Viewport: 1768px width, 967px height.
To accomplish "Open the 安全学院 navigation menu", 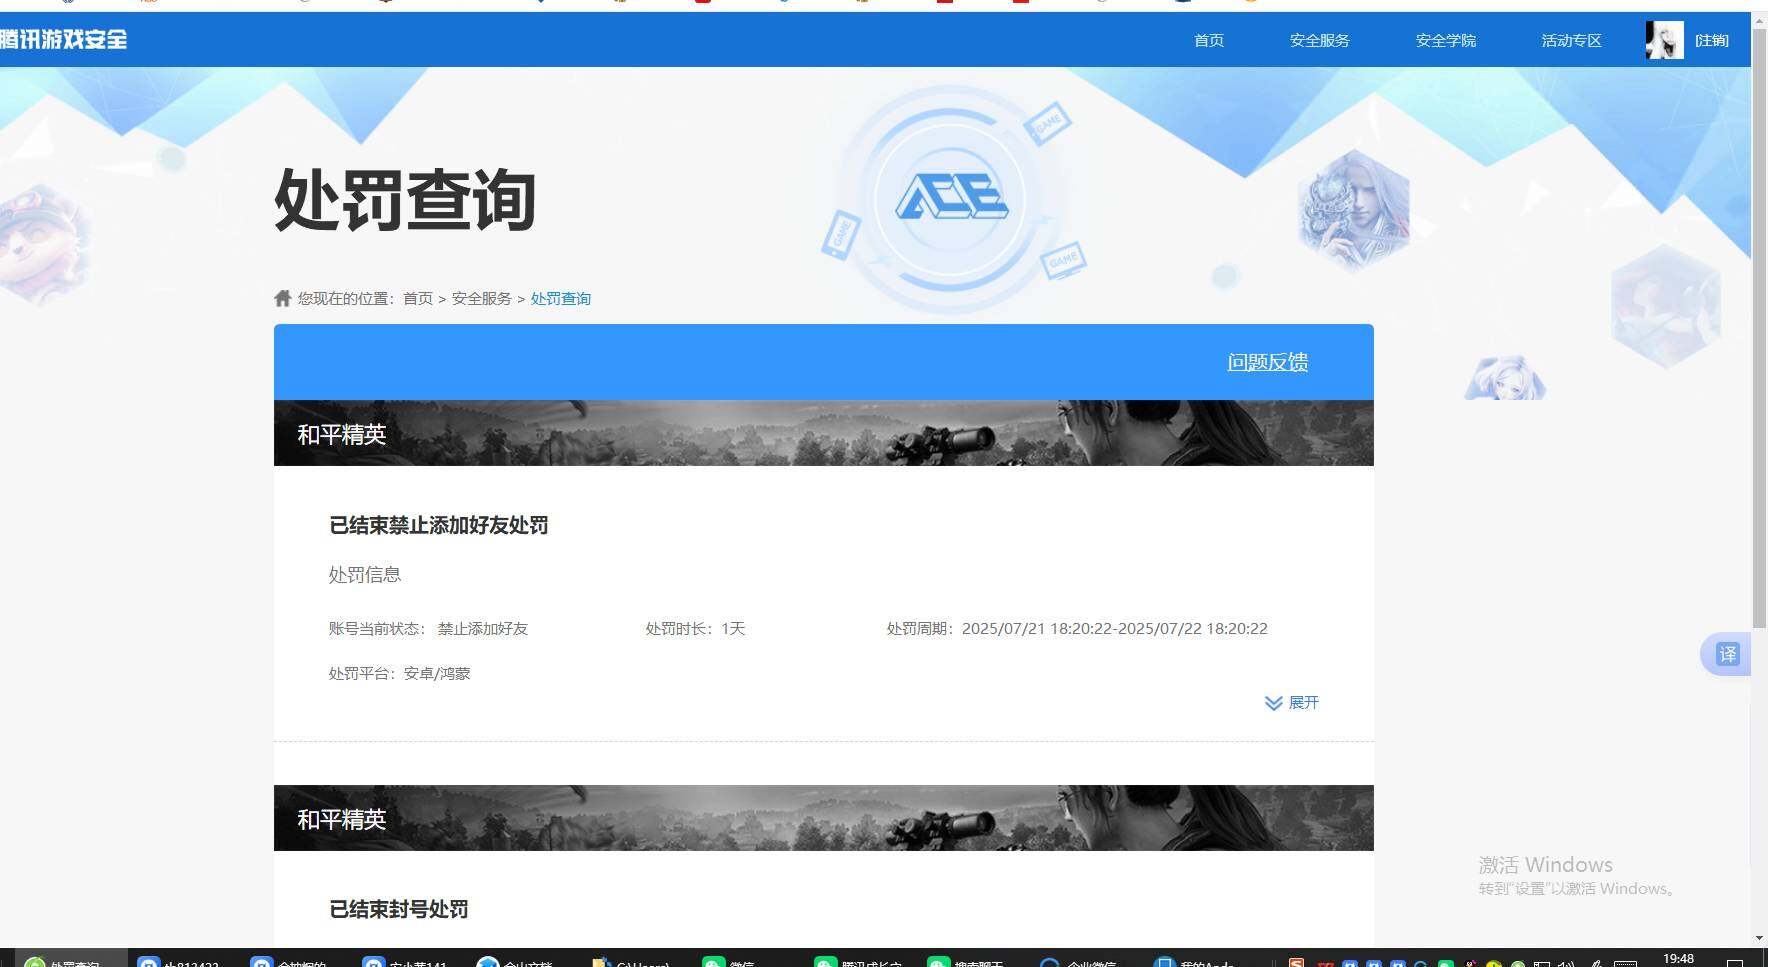I will 1444,40.
